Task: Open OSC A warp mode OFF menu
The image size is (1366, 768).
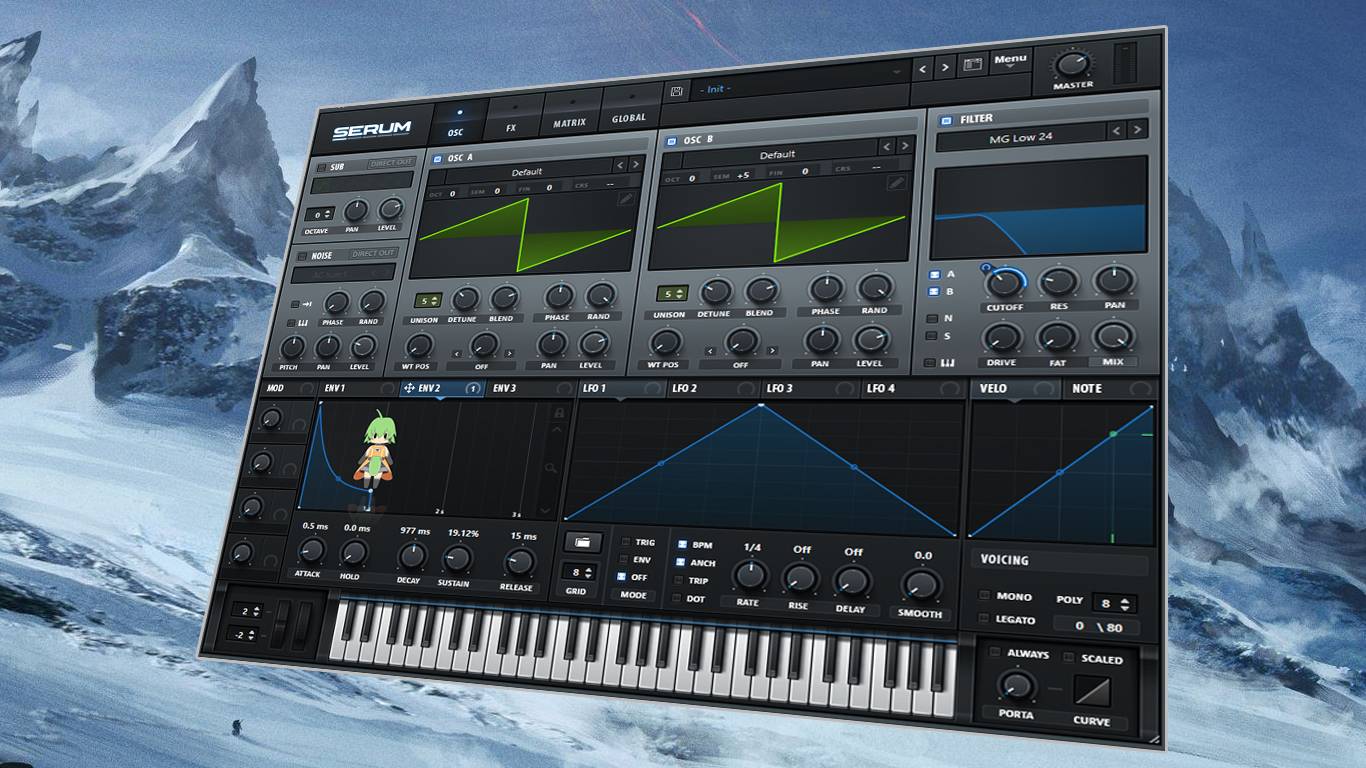Action: 483,367
